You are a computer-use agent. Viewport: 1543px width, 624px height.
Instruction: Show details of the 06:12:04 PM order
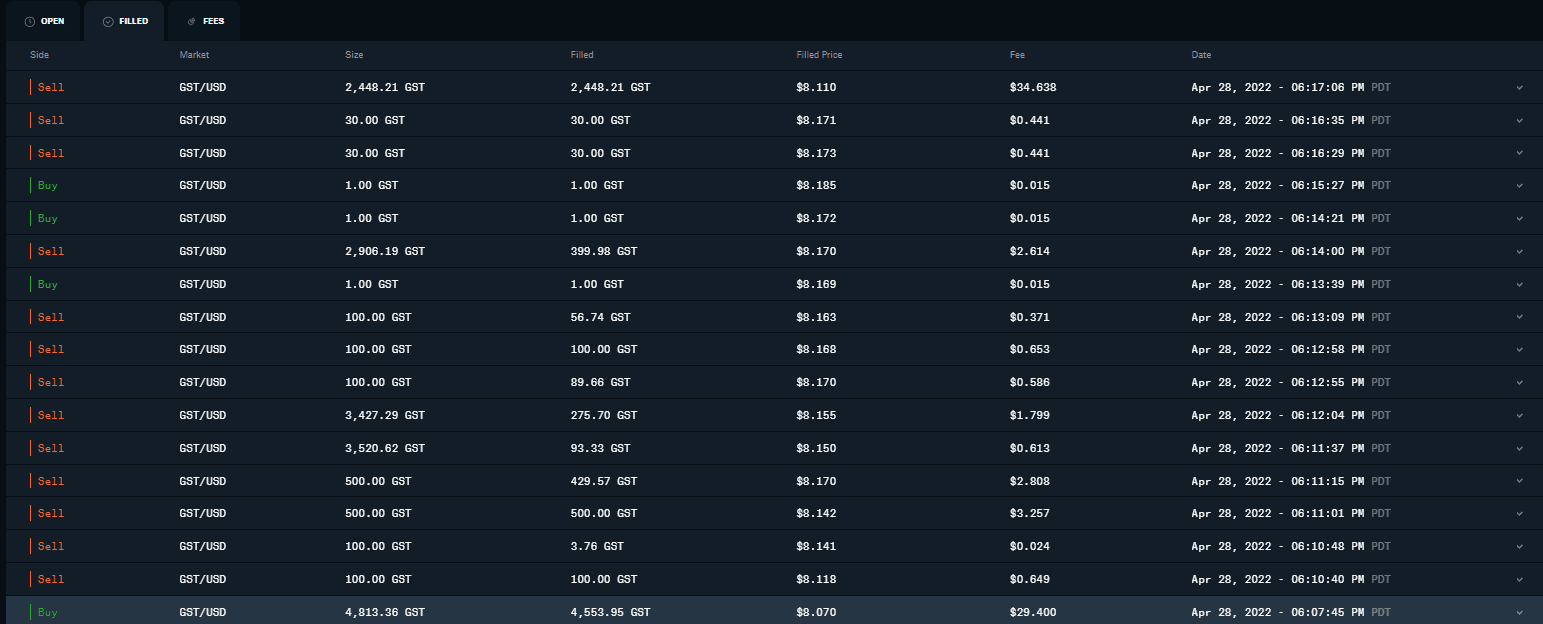pos(1519,415)
